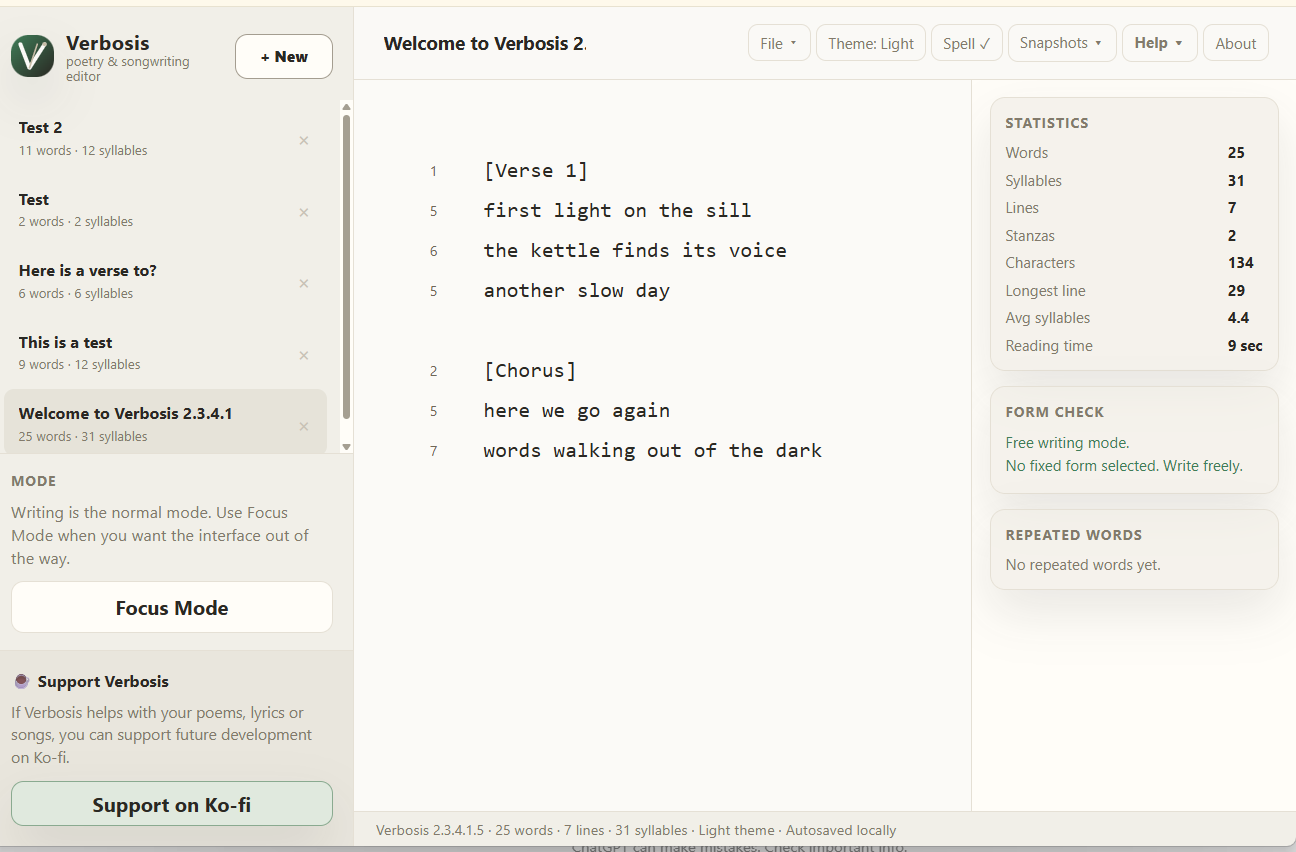Click the Ko-fi cup icon beside Support Verbosis
Screen dimensions: 1296x852
click(21, 681)
